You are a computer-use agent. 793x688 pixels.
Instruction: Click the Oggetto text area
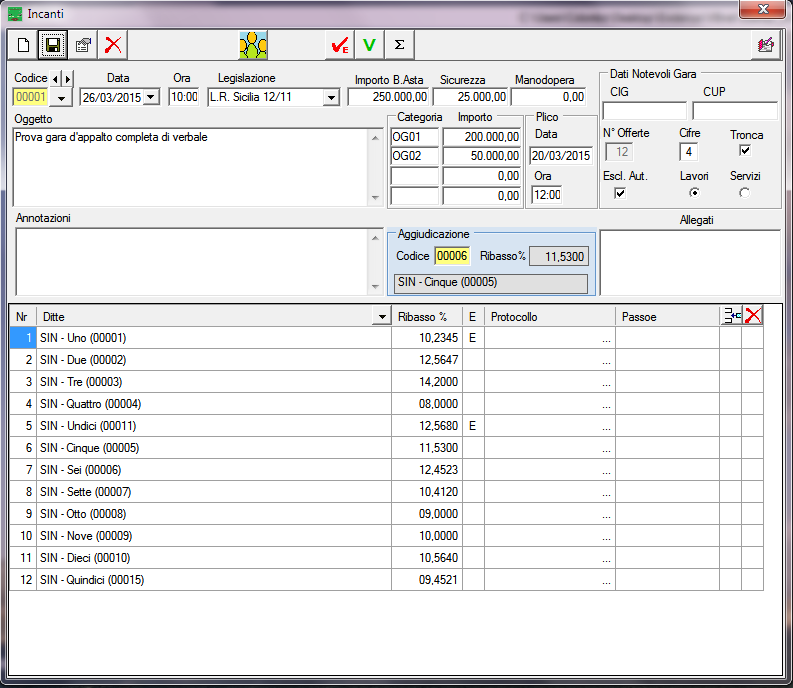click(x=191, y=167)
